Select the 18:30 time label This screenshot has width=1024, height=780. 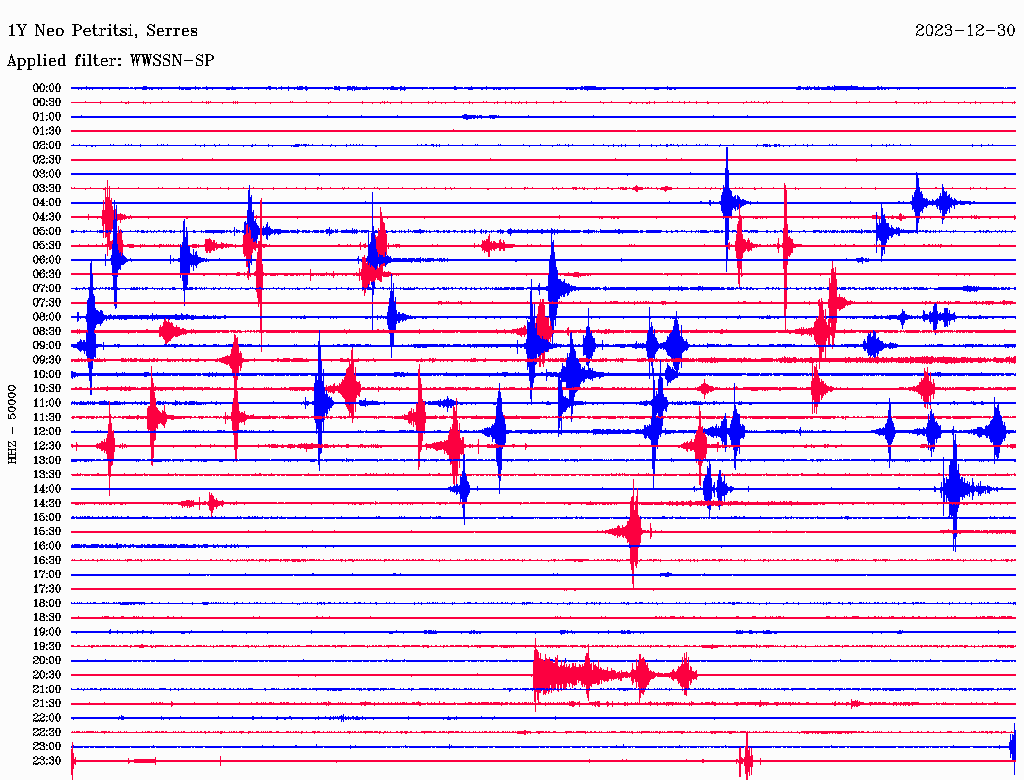click(x=47, y=617)
